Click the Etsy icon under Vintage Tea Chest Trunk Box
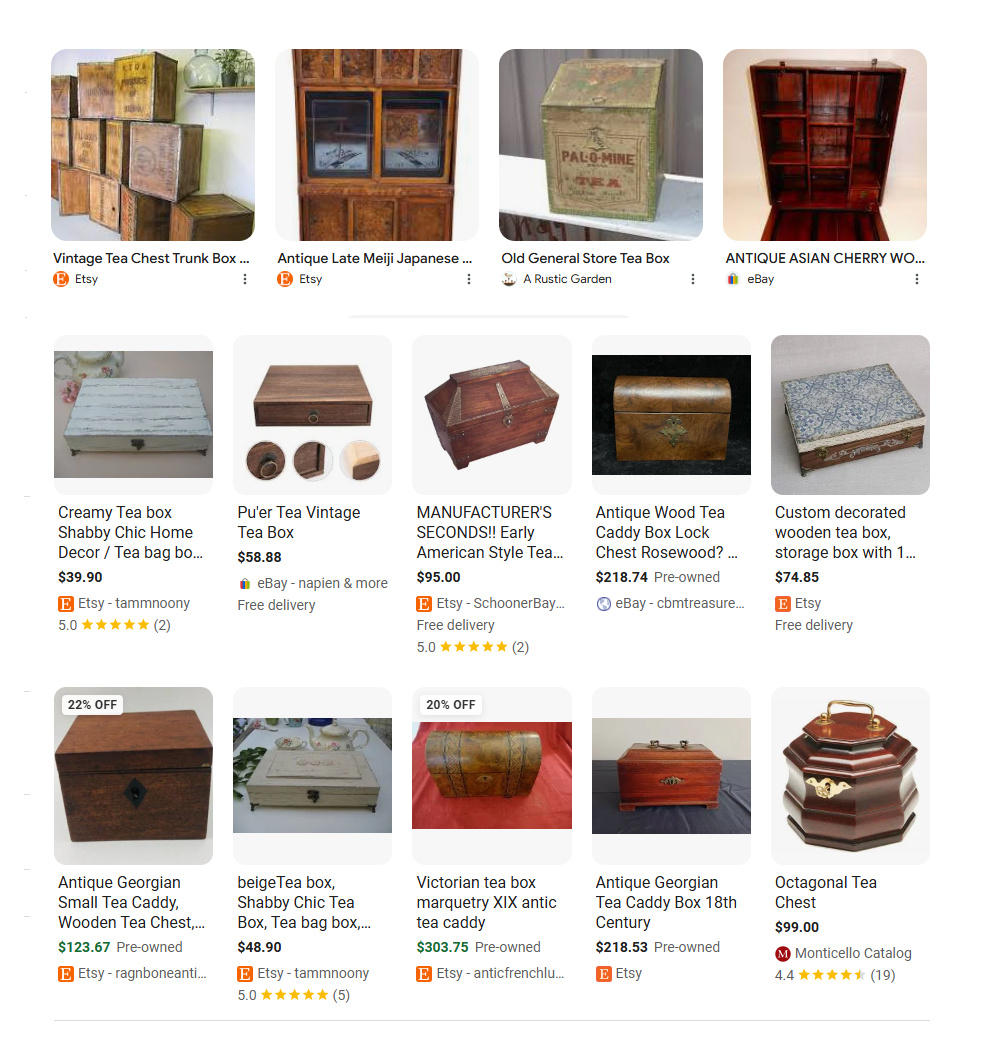This screenshot has width=986, height=1041. coord(60,279)
